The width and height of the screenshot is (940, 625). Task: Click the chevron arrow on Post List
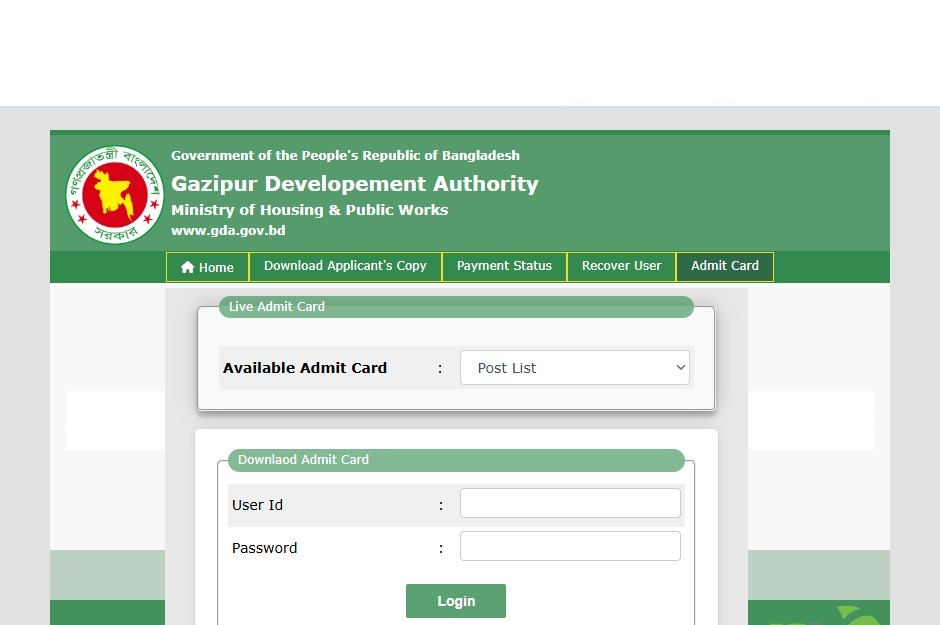click(x=680, y=368)
